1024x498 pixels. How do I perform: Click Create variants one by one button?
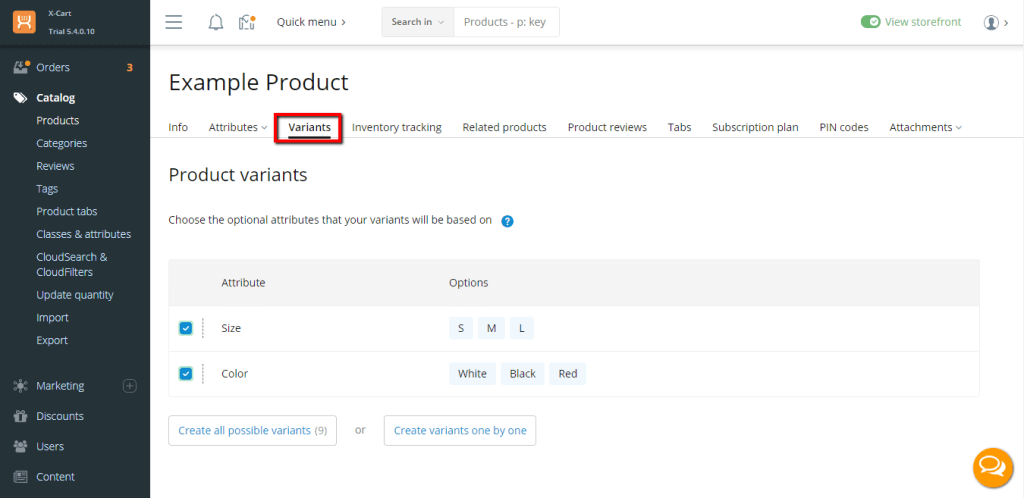[460, 431]
